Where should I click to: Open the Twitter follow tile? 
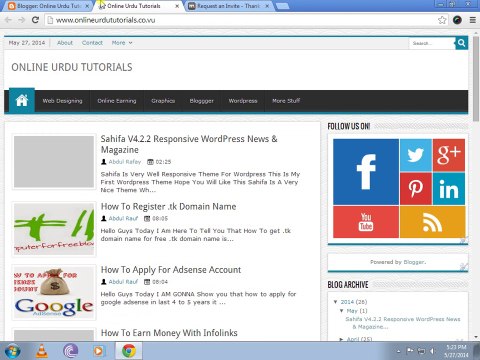click(415, 155)
